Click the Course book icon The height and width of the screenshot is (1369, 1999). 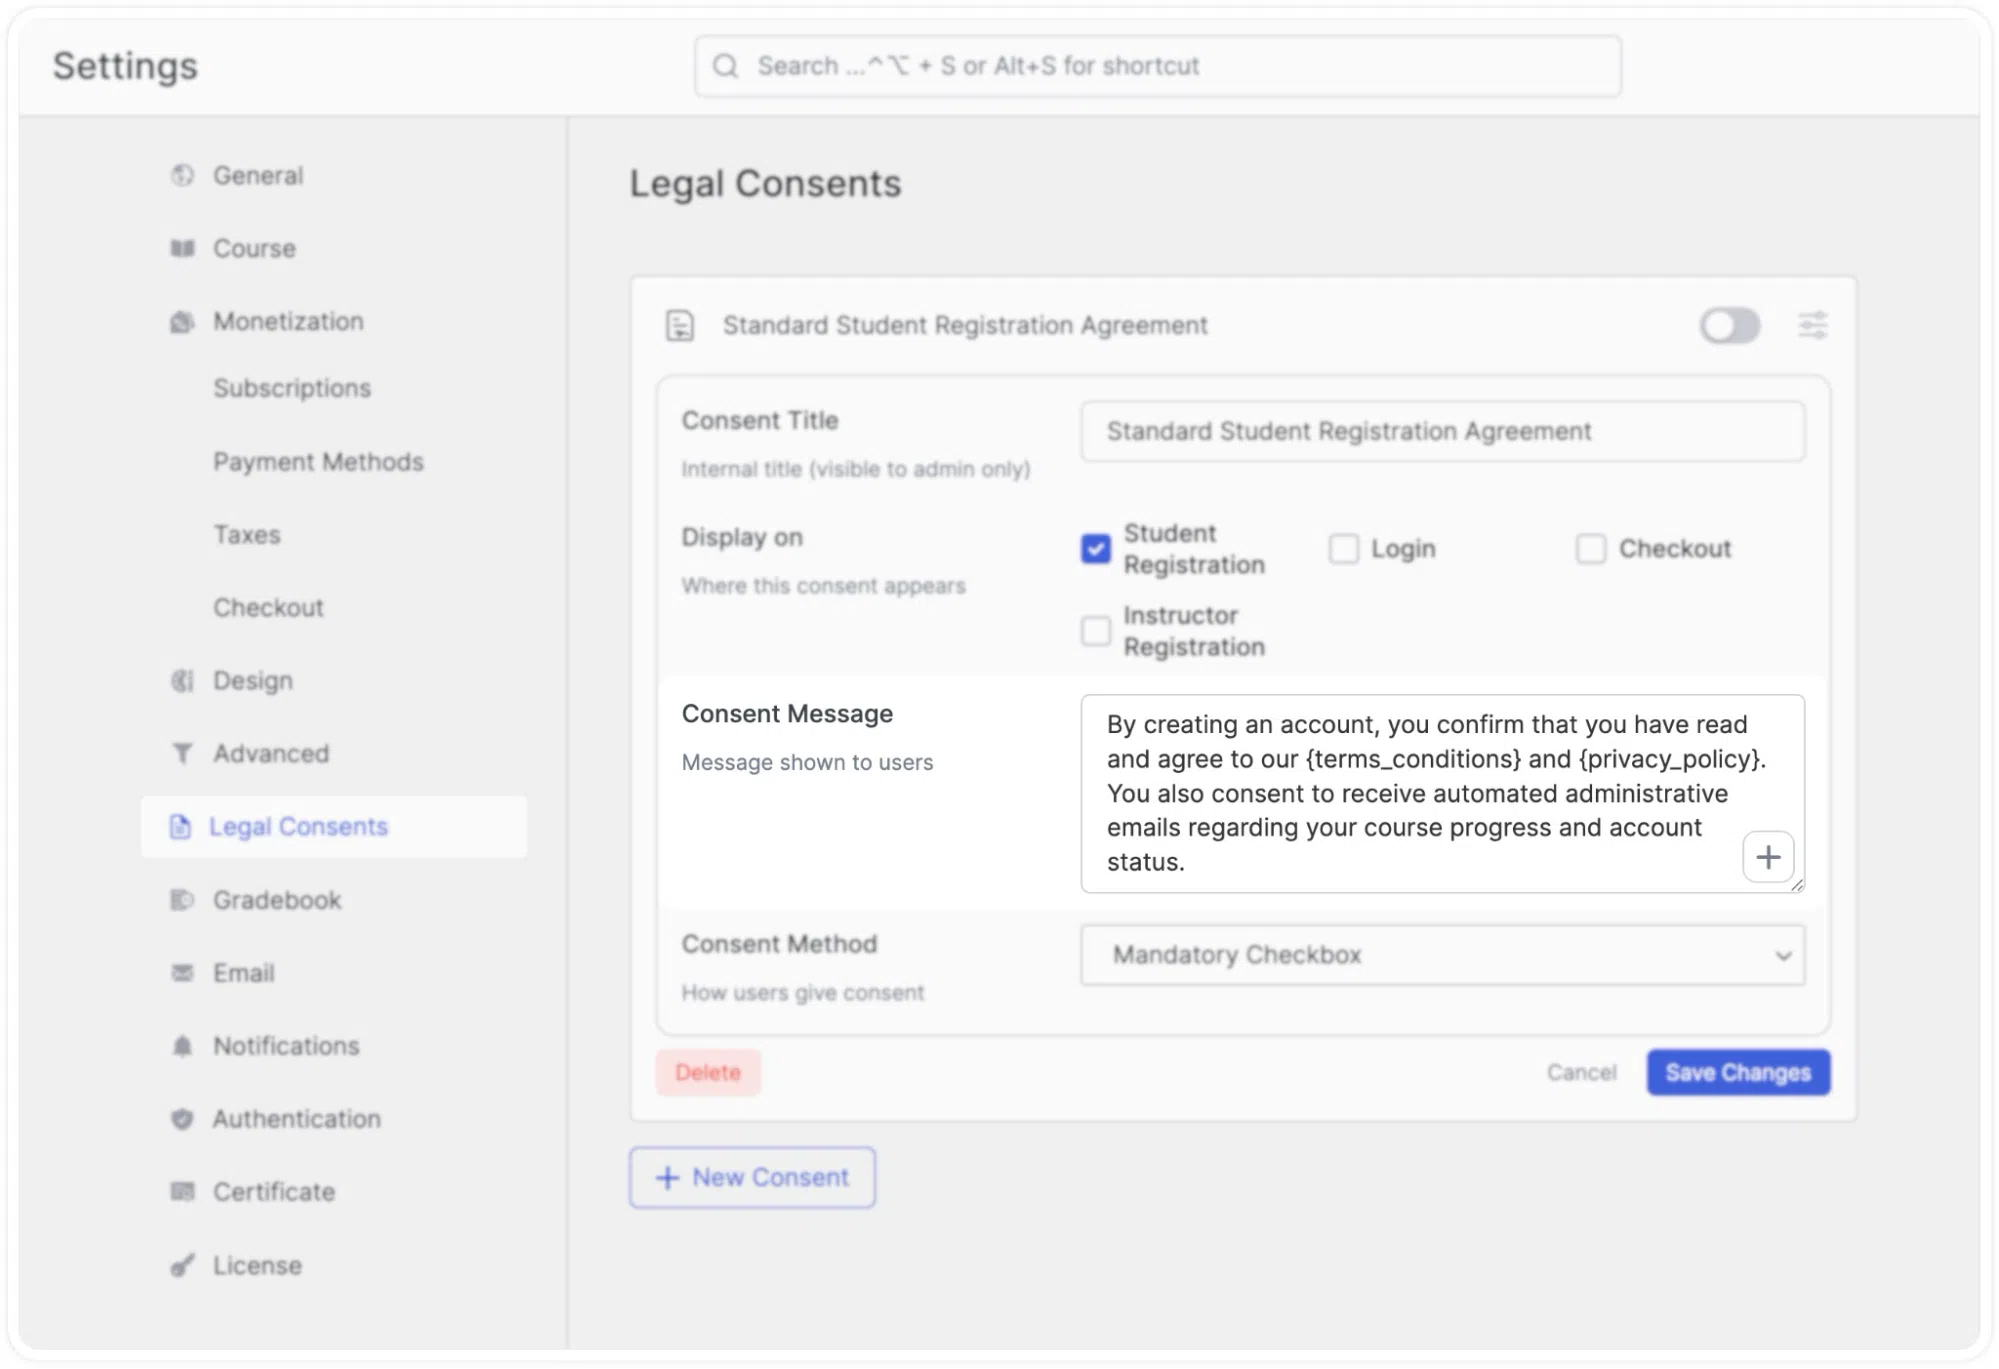[182, 248]
